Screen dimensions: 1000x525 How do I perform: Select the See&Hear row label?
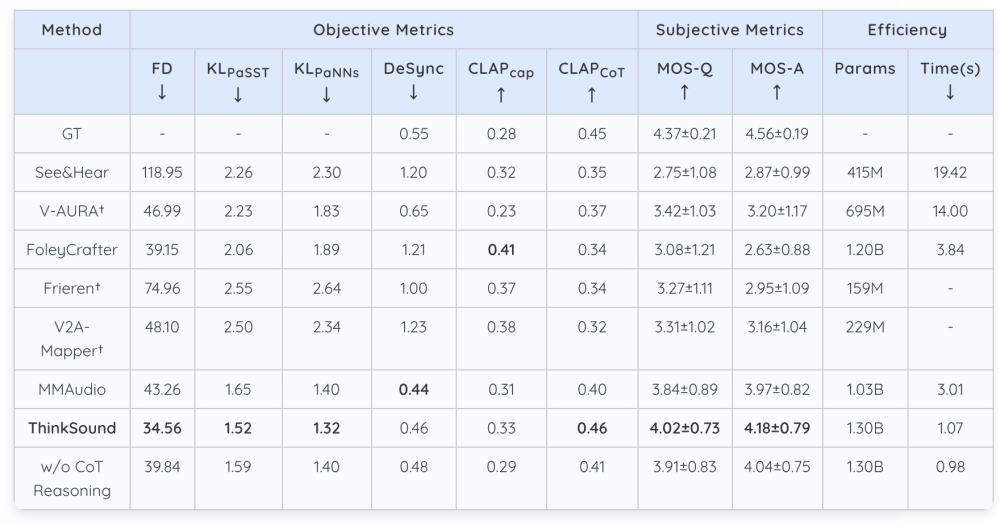click(72, 172)
